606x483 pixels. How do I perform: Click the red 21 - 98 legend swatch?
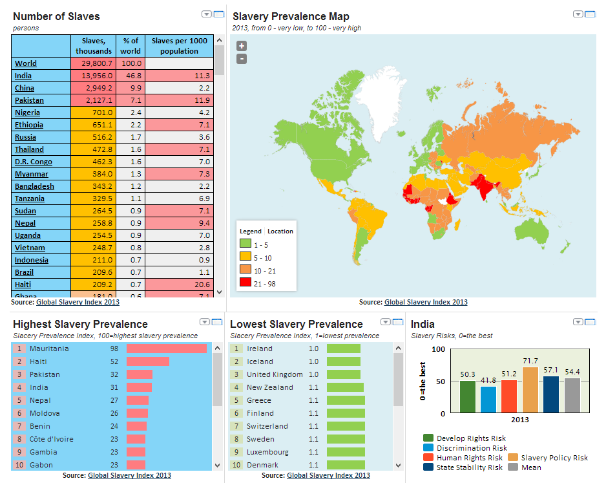(245, 282)
